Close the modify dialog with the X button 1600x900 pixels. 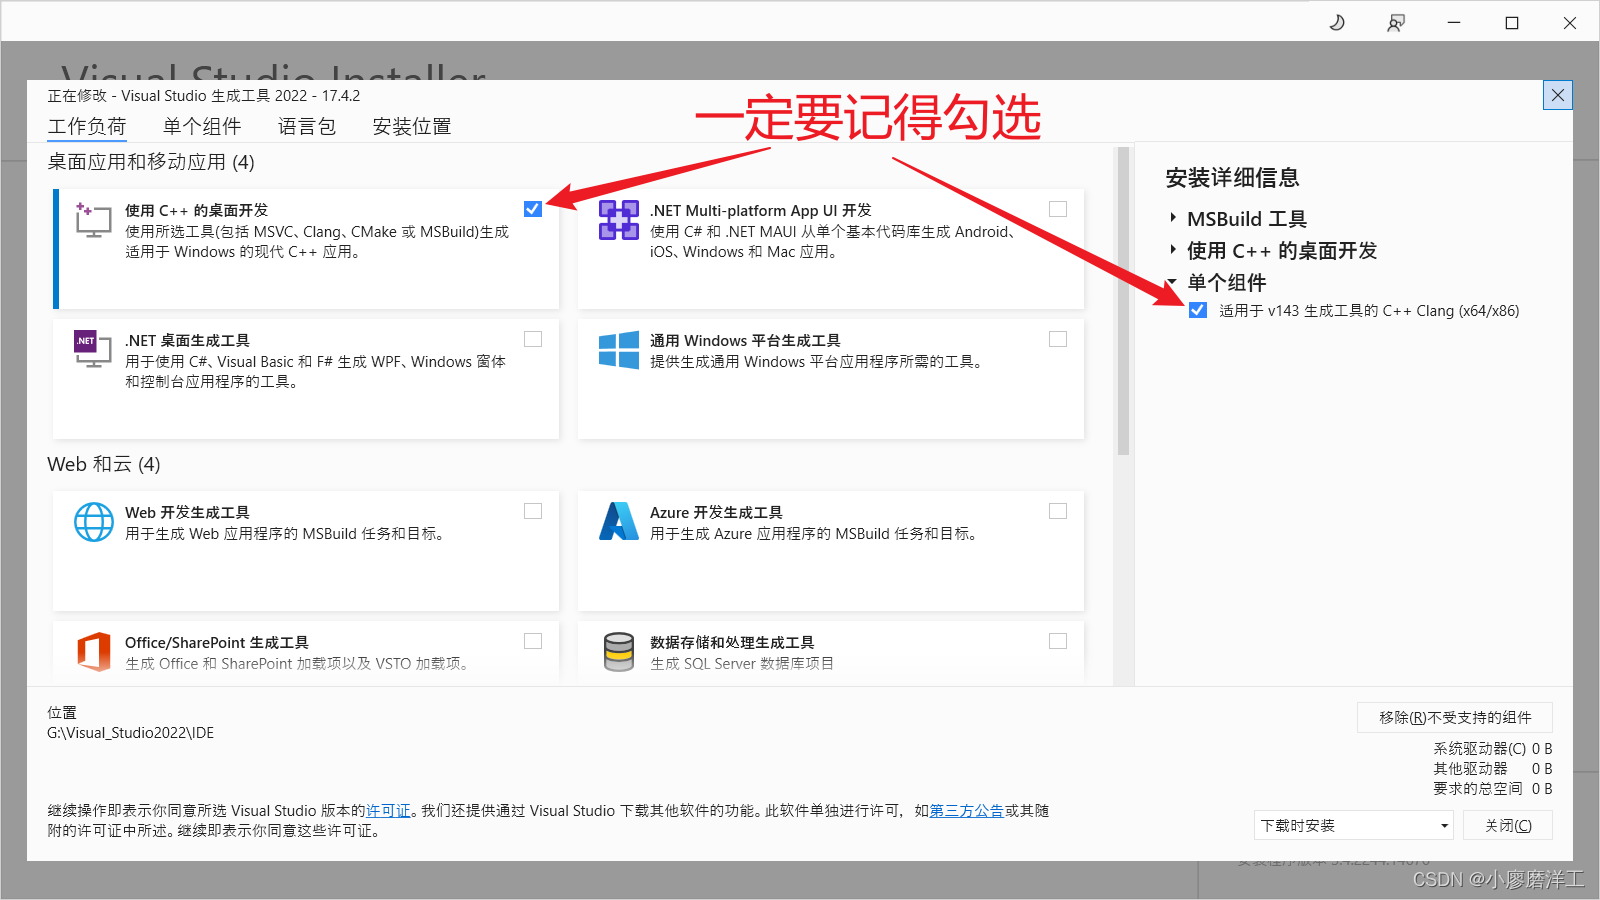(x=1558, y=95)
